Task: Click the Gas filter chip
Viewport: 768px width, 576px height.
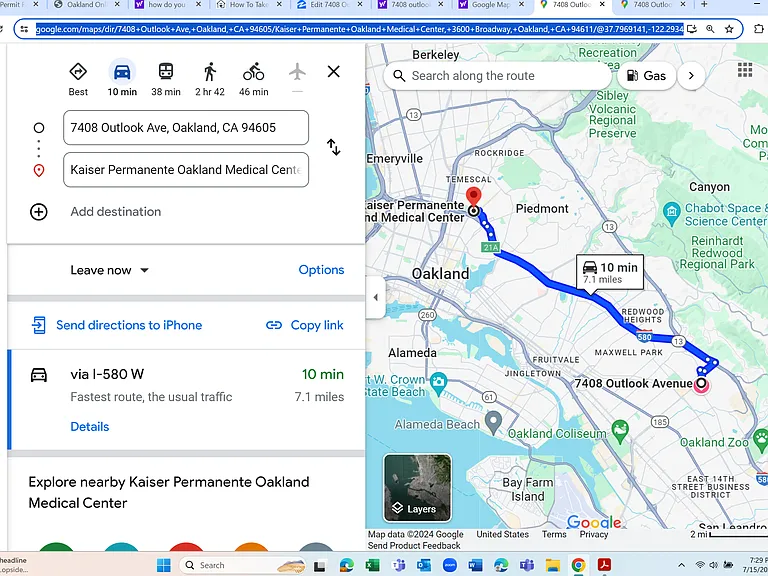Action: pyautogui.click(x=646, y=76)
